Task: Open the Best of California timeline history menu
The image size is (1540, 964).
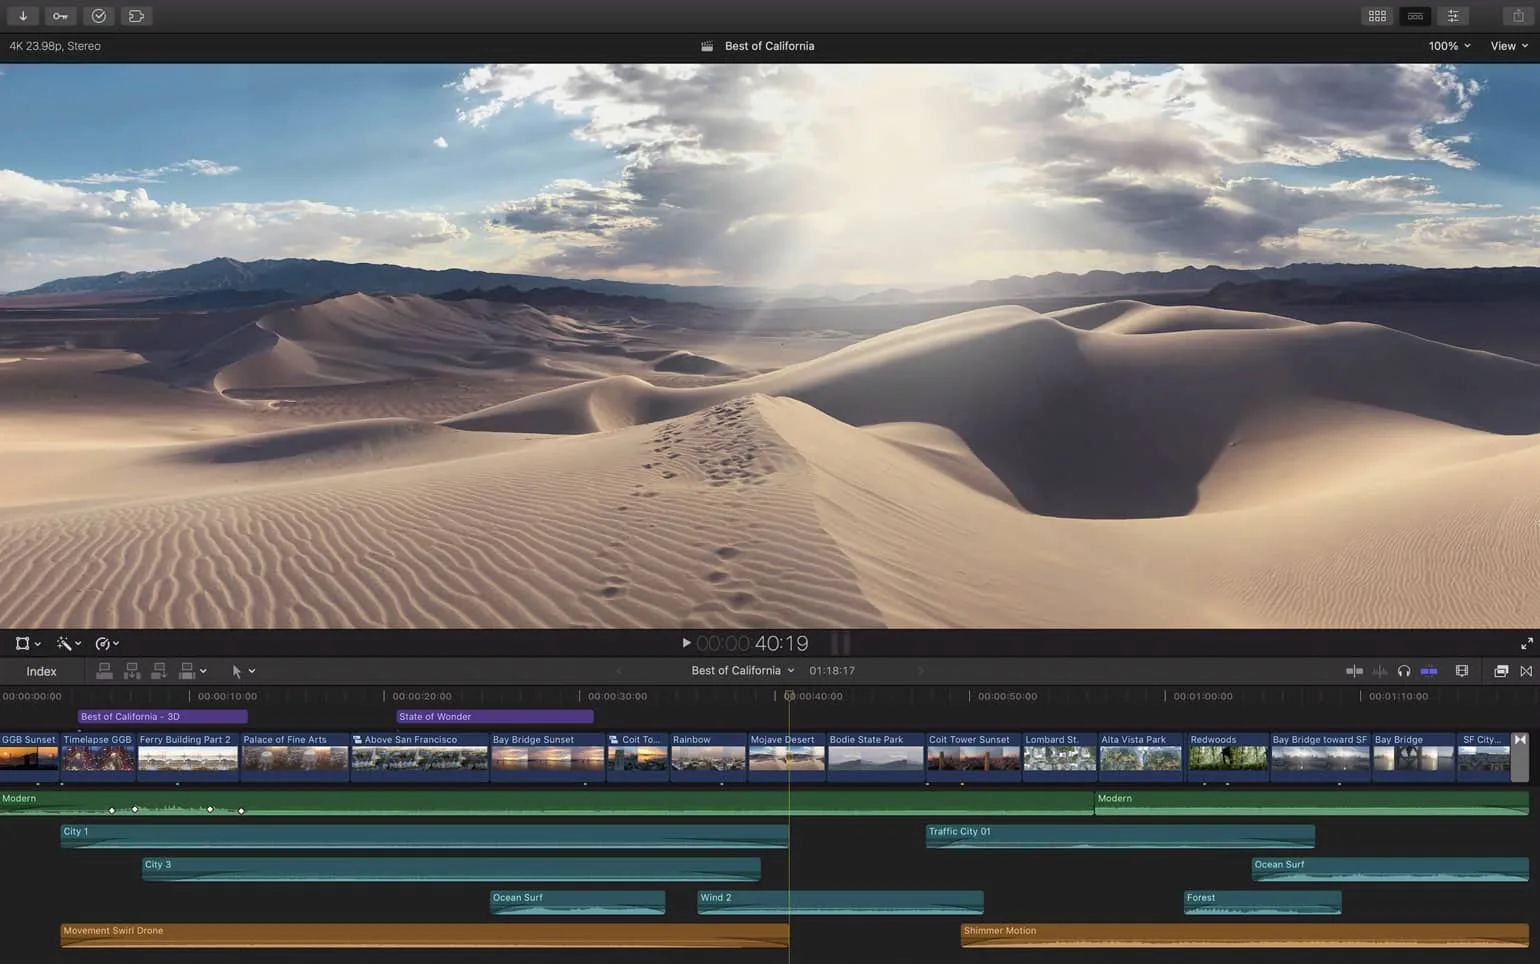Action: pos(743,670)
